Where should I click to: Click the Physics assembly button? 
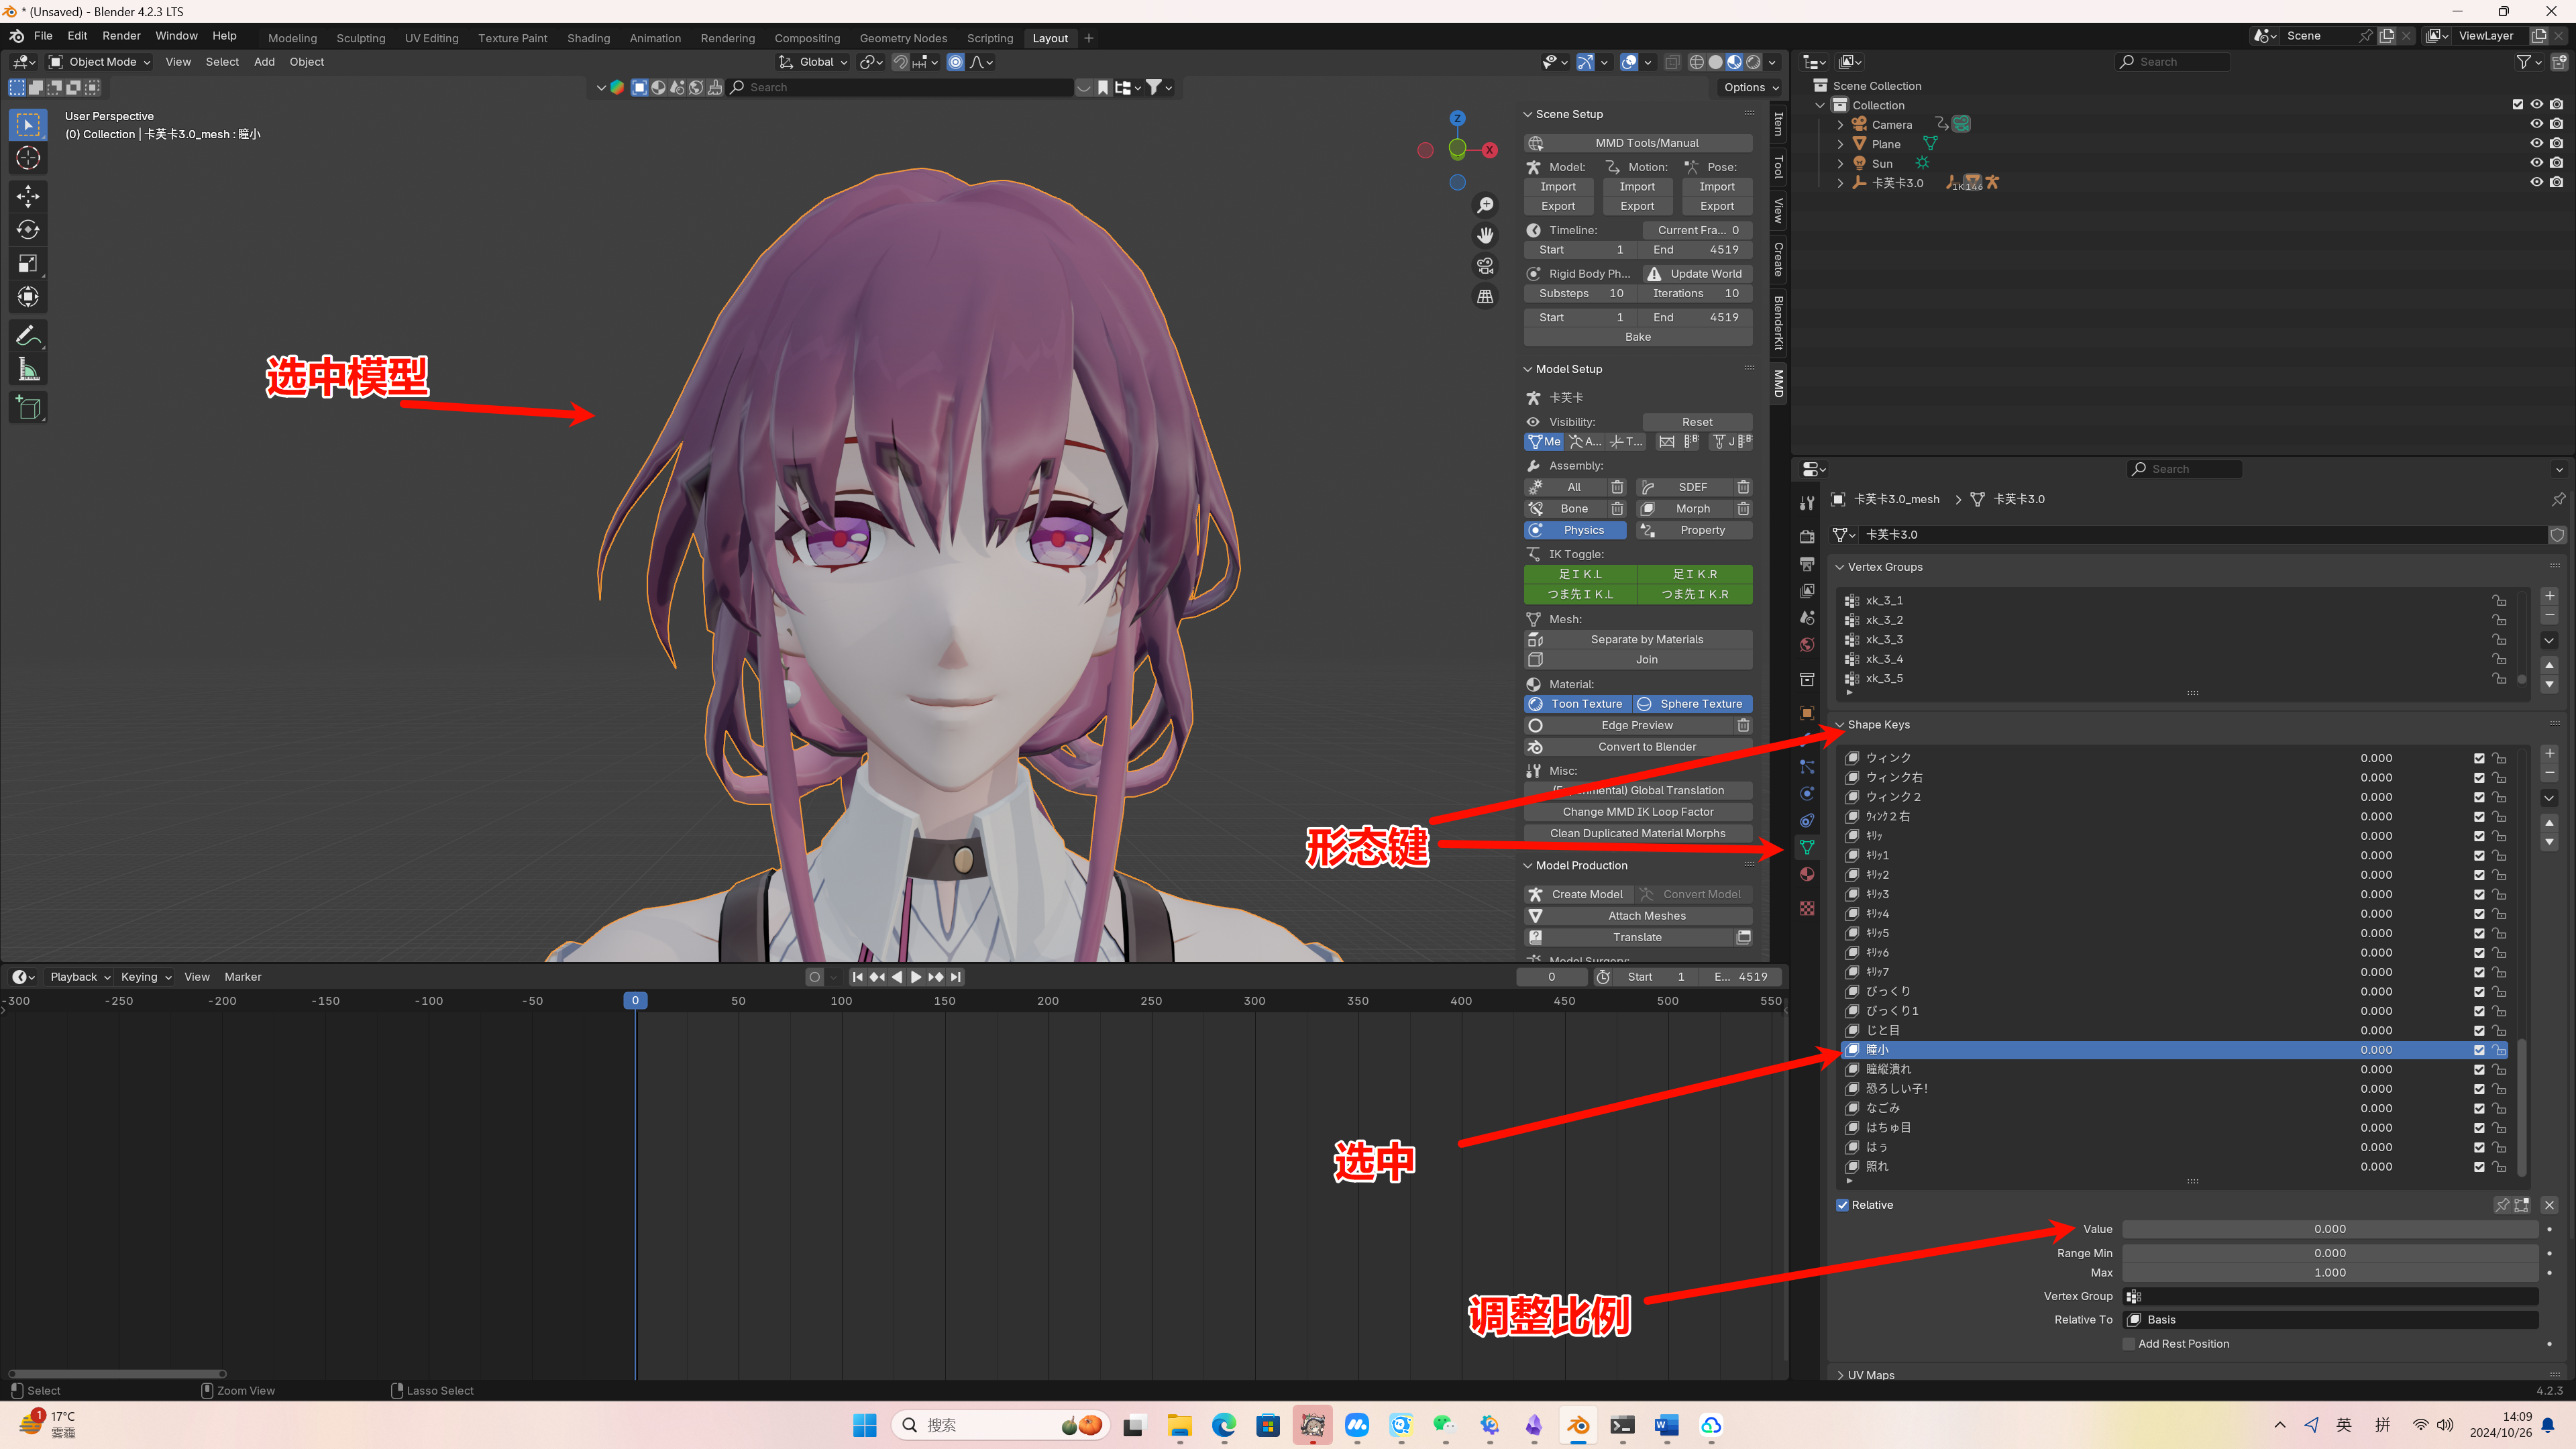pos(1575,530)
